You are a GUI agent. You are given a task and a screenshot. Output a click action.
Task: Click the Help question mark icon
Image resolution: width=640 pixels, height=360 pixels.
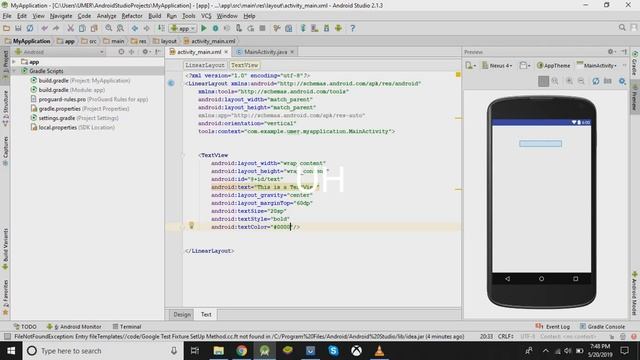[x=353, y=28]
